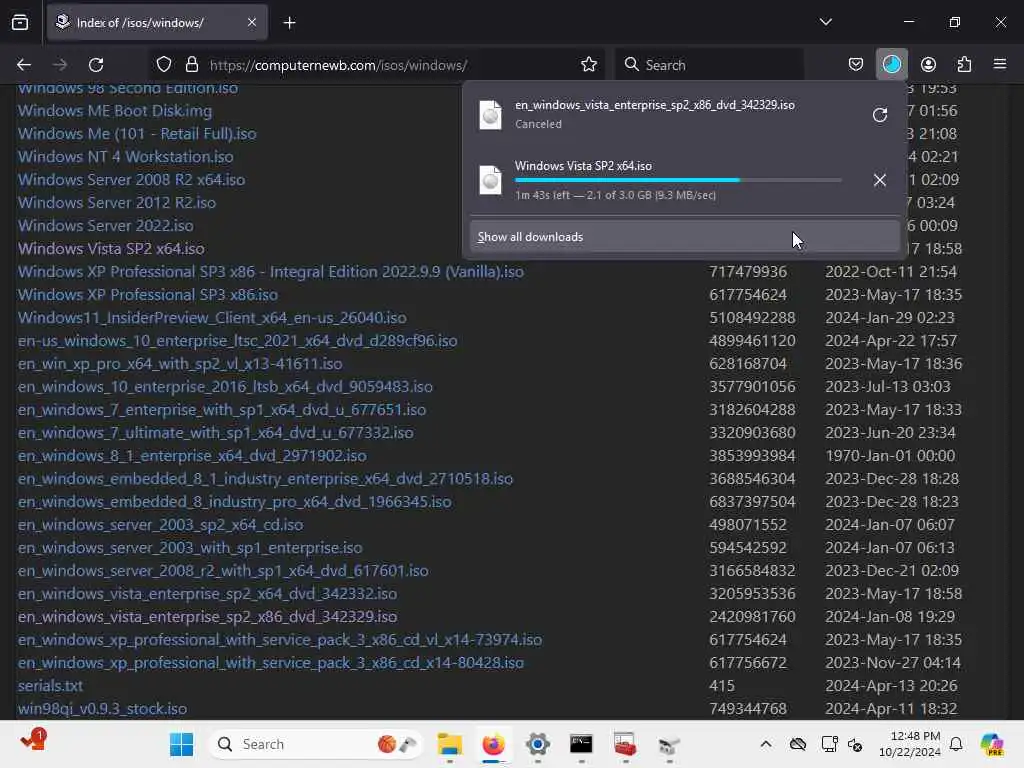Open the Windows Start menu
The image size is (1024, 768).
pyautogui.click(x=182, y=744)
